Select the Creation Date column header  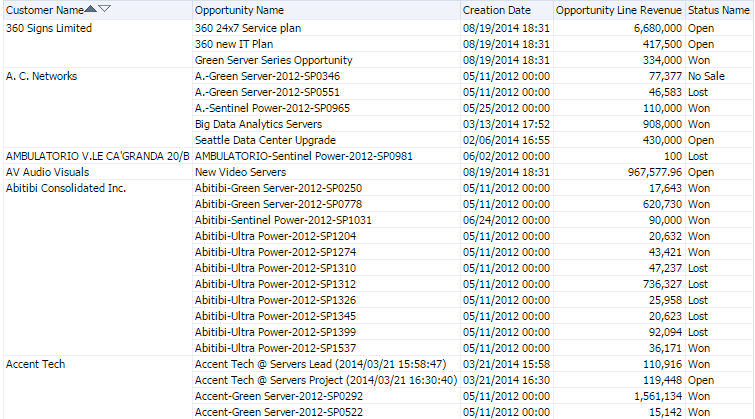click(496, 10)
